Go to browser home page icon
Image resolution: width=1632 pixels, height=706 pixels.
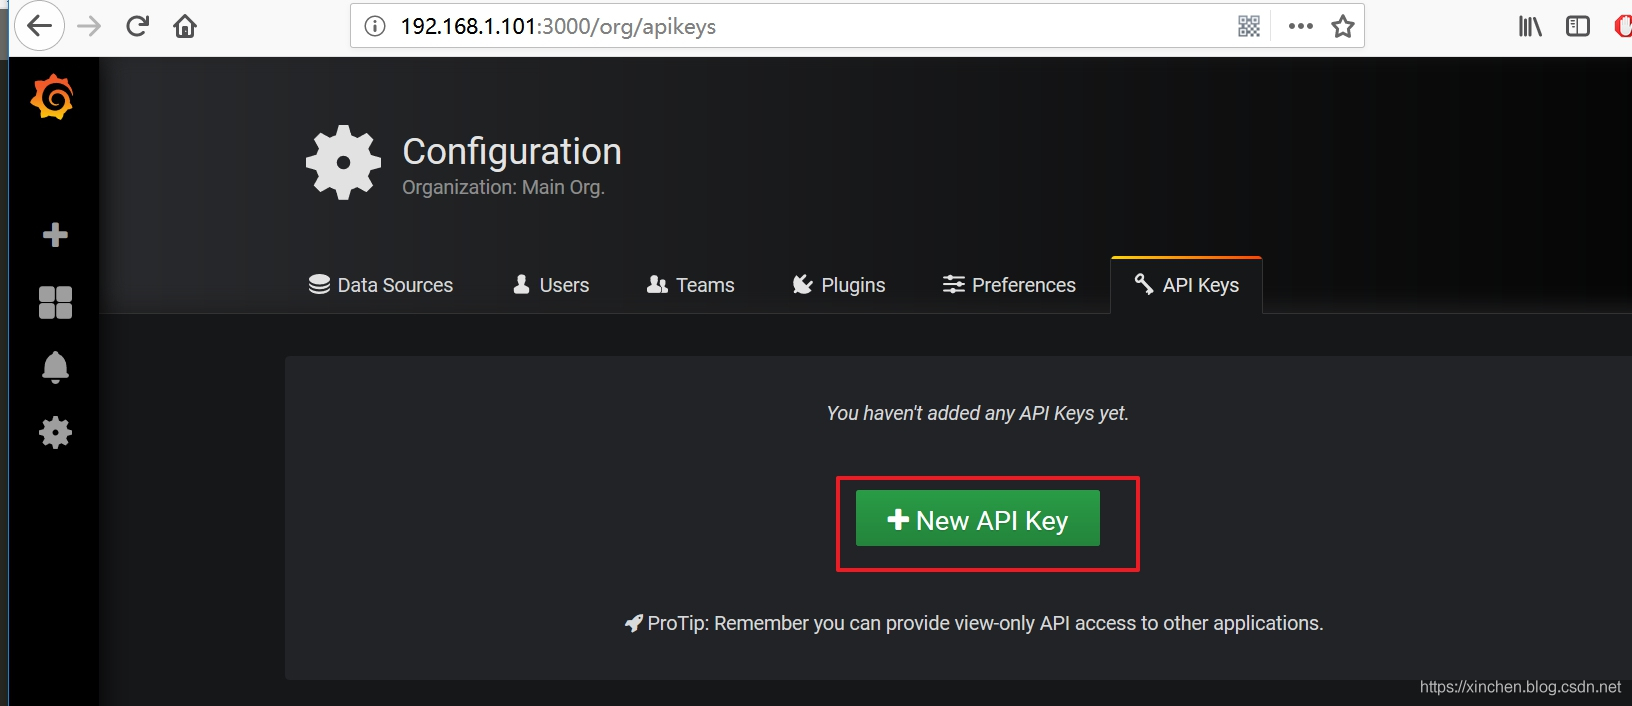(x=185, y=26)
